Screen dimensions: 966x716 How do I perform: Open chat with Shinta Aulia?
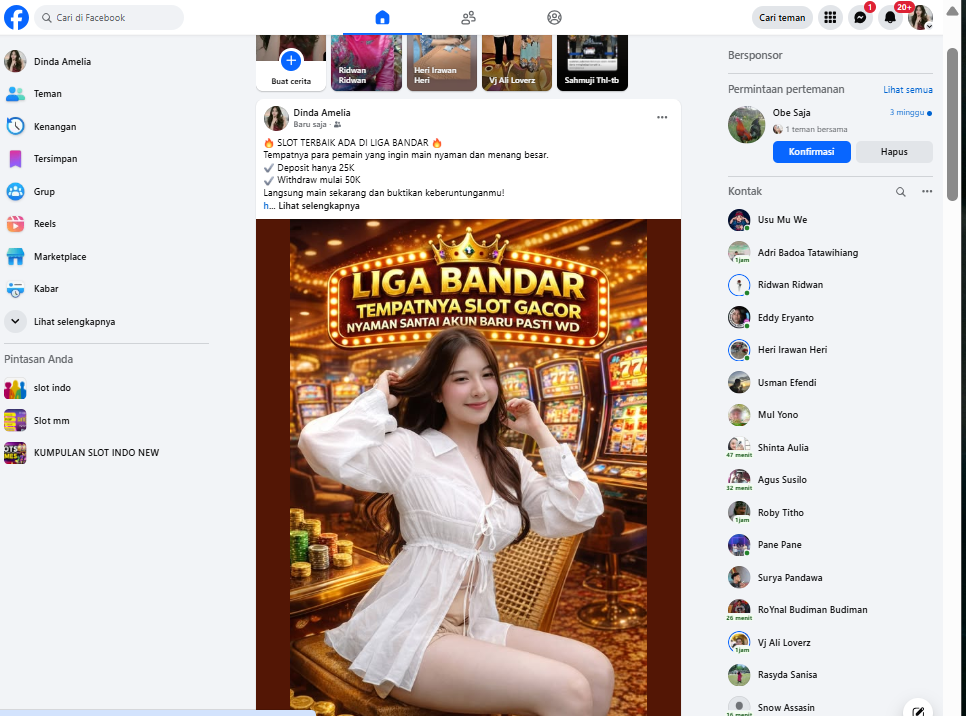[x=830, y=447]
